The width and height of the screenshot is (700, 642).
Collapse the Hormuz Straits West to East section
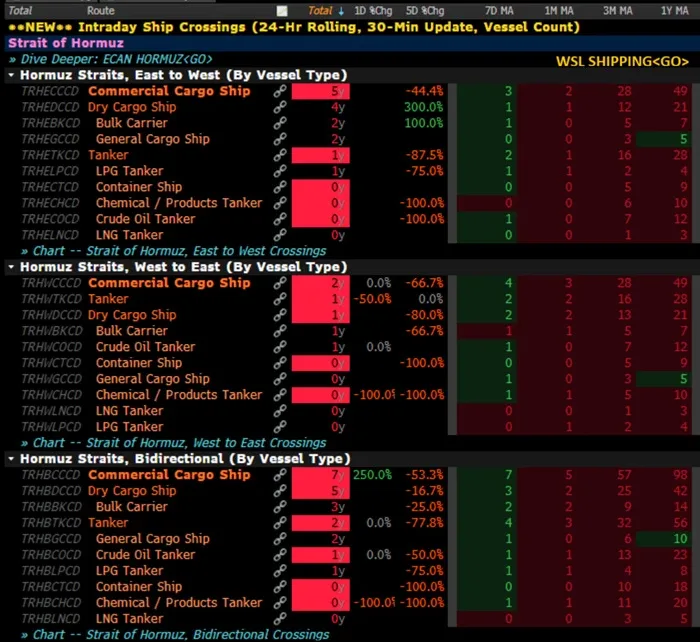(11, 267)
